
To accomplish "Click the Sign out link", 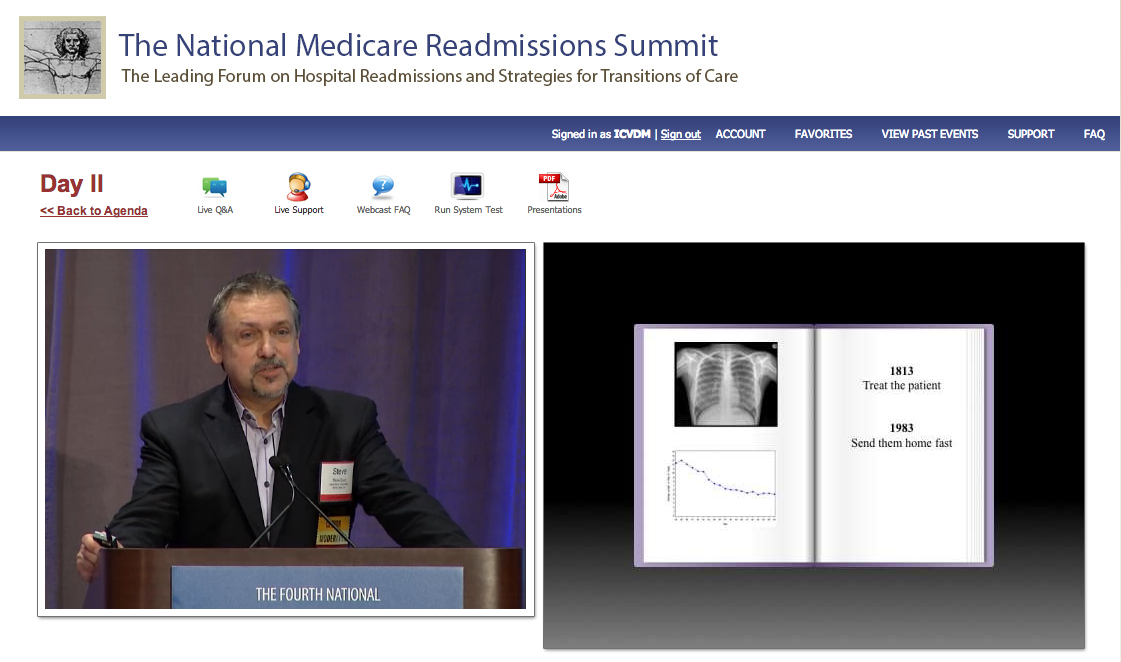I will [x=681, y=134].
